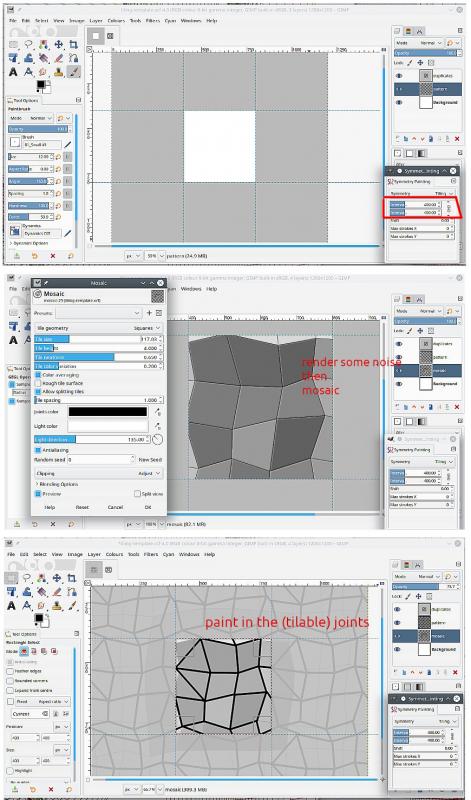
Task: Click the Reset button in Mosaic dialog
Action: [82, 508]
